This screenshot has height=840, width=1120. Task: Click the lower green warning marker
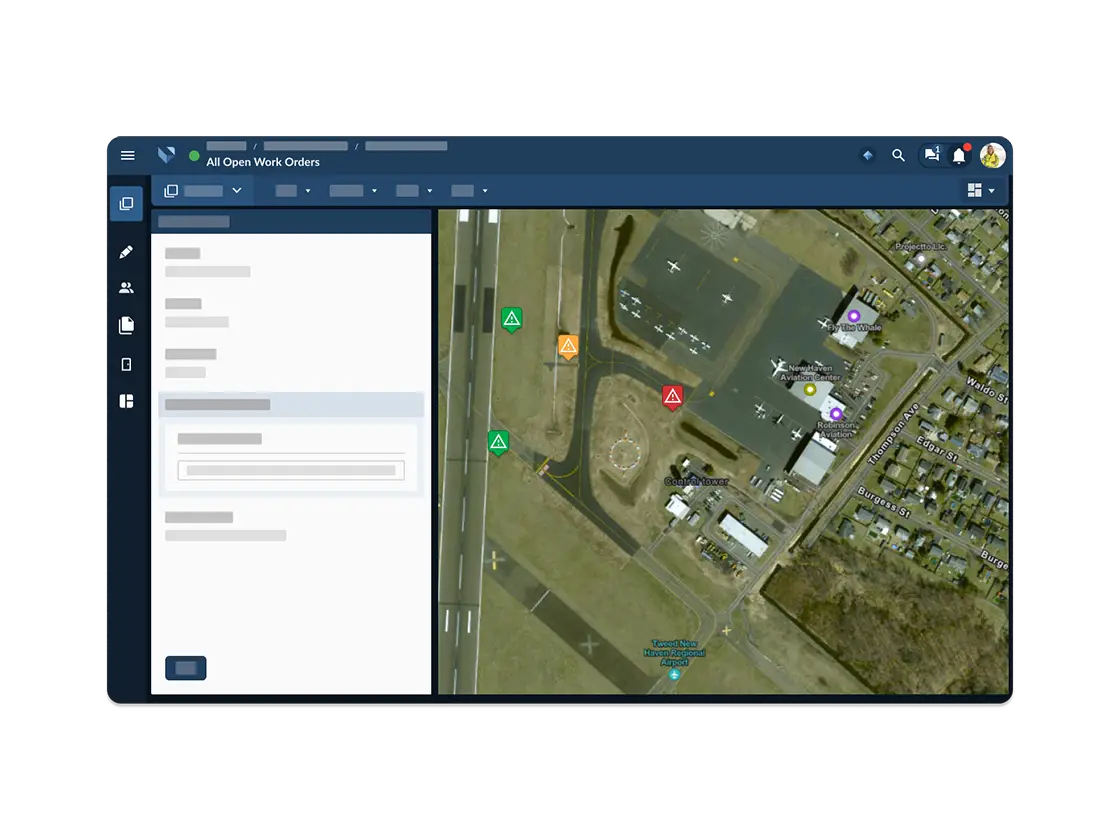pyautogui.click(x=499, y=443)
